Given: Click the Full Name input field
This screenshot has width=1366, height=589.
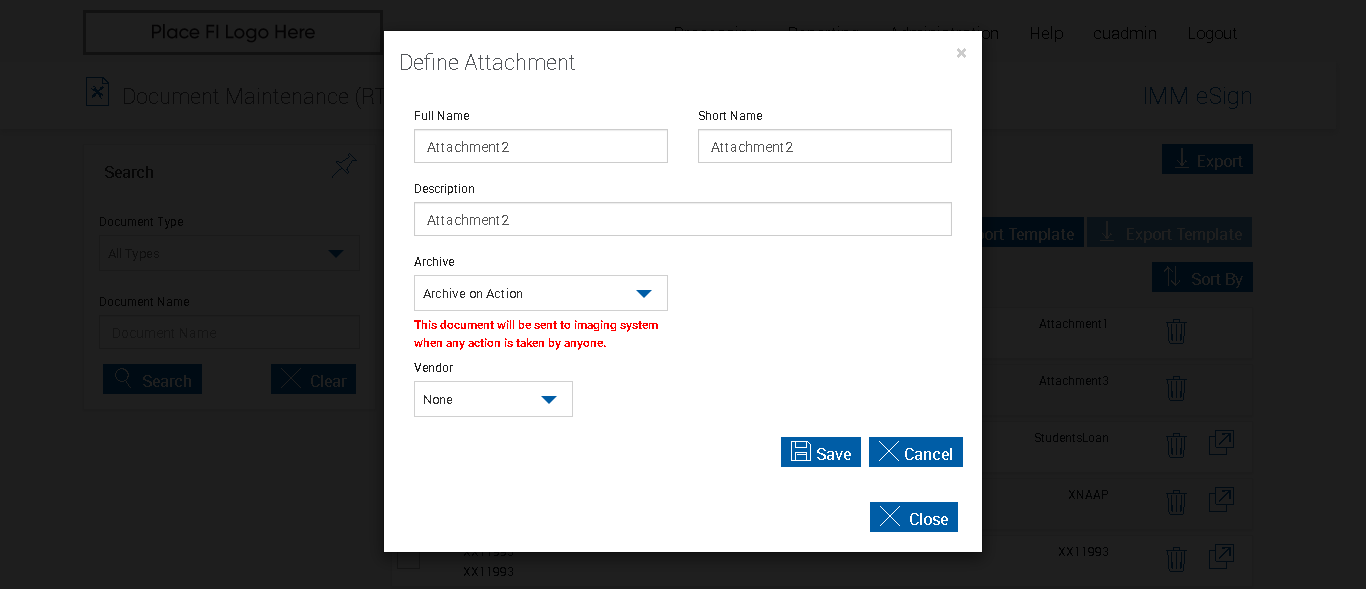Looking at the screenshot, I should (x=540, y=146).
